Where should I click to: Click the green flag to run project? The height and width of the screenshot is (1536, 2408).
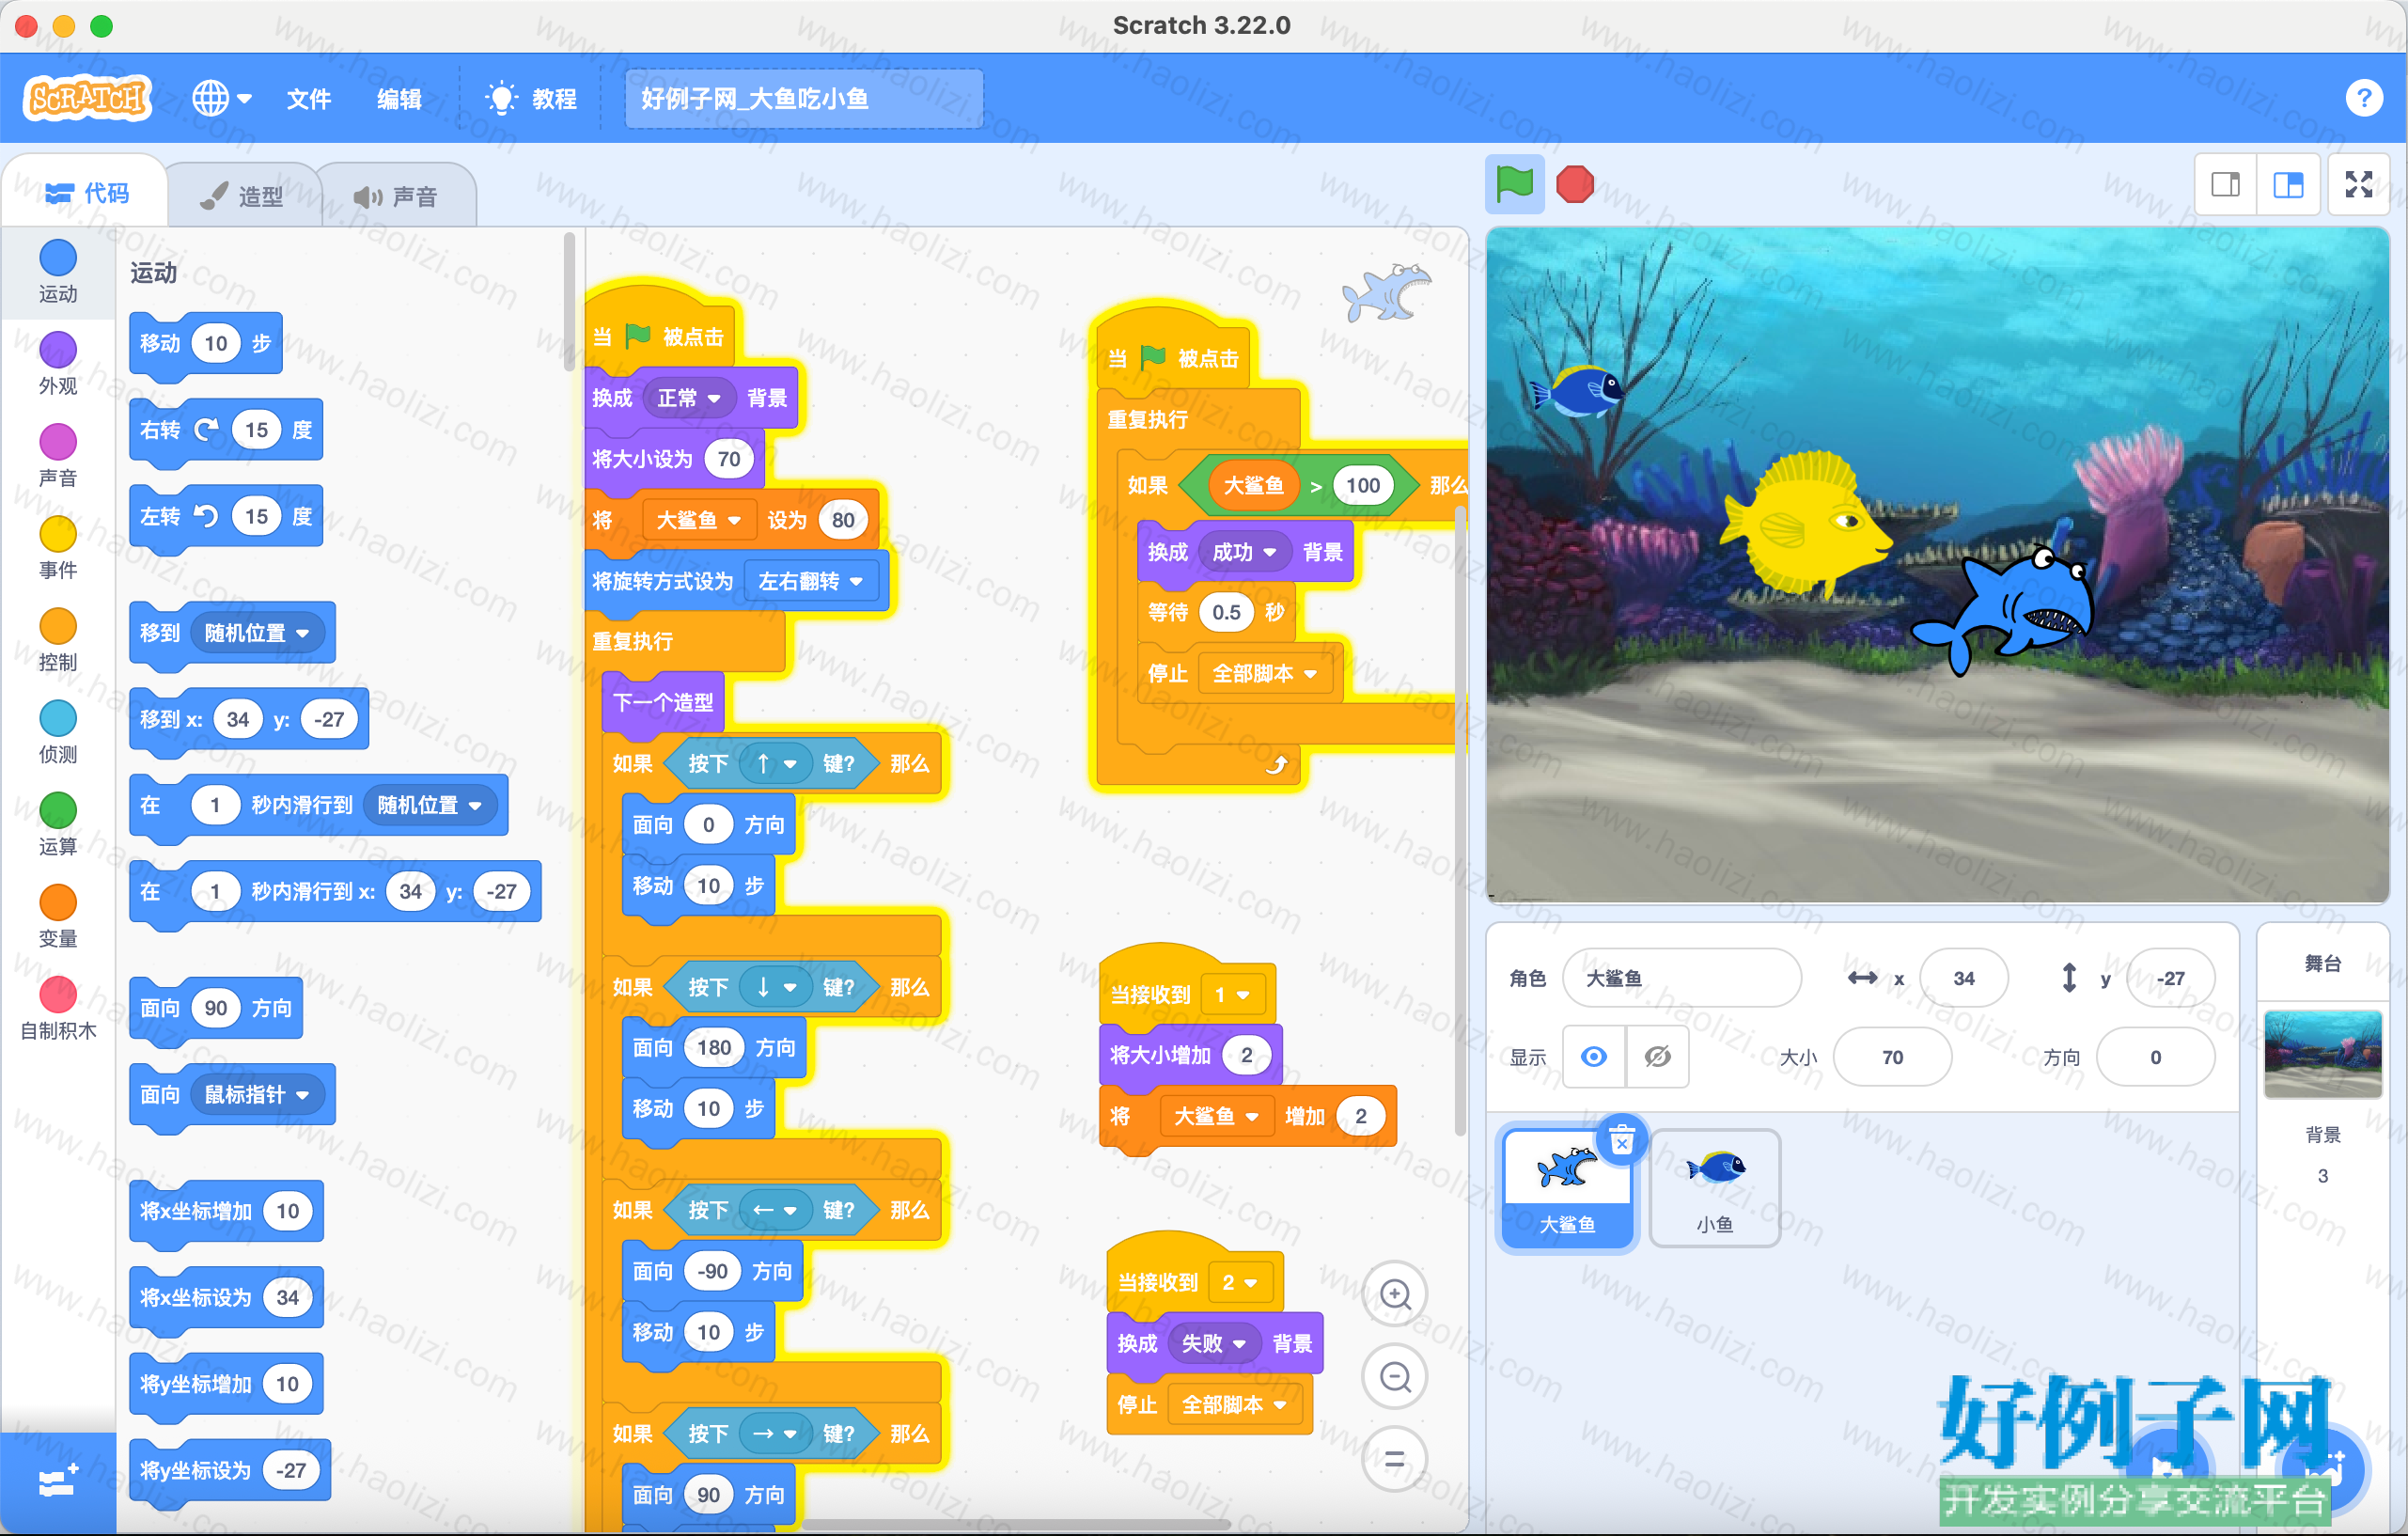point(1514,184)
